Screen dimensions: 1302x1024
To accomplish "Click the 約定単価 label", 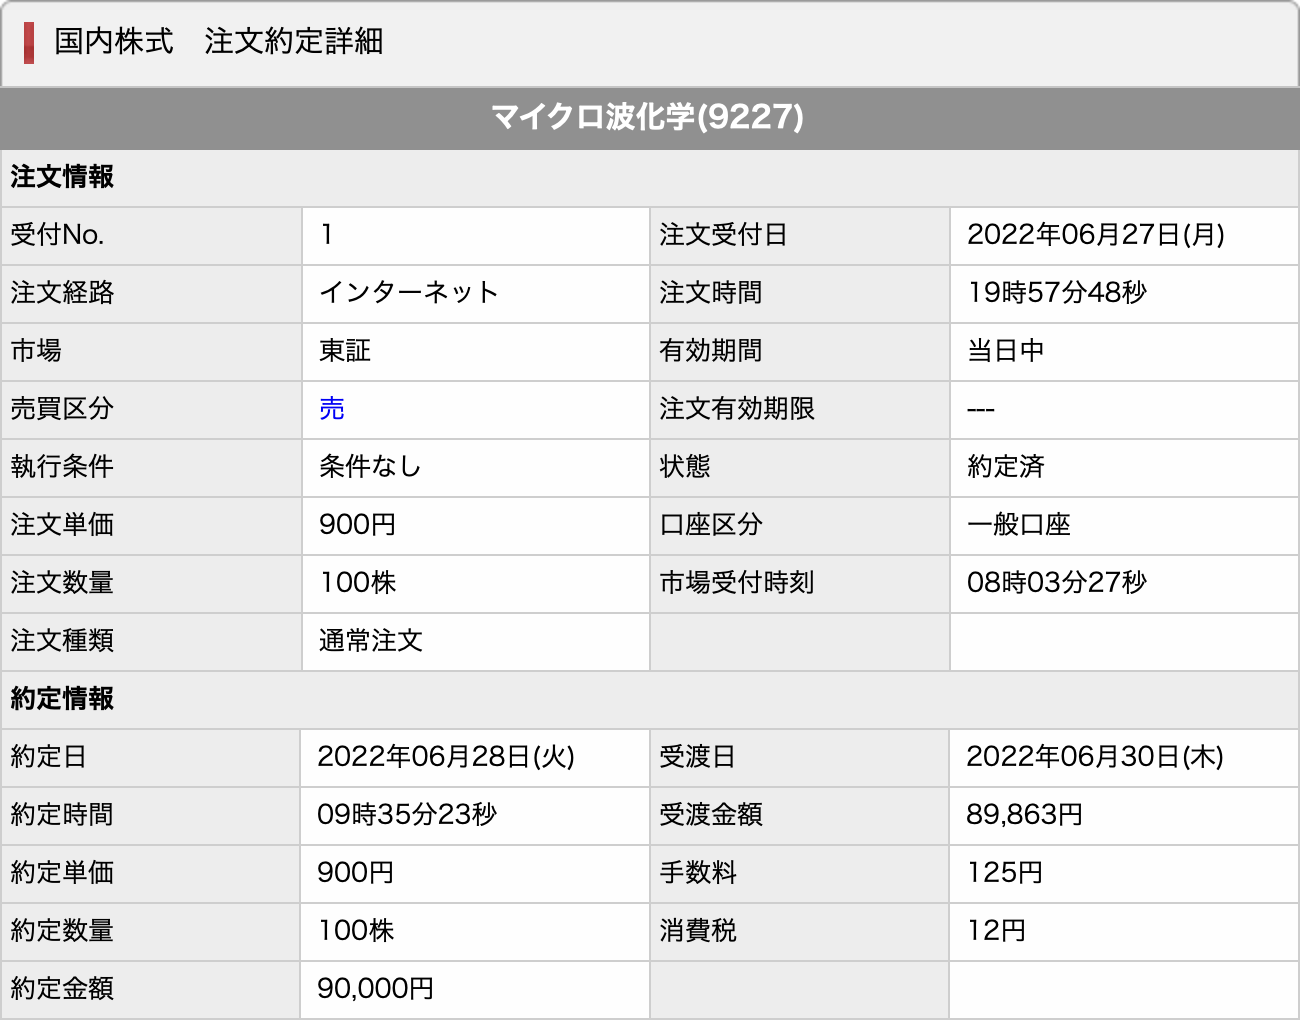I will point(62,873).
